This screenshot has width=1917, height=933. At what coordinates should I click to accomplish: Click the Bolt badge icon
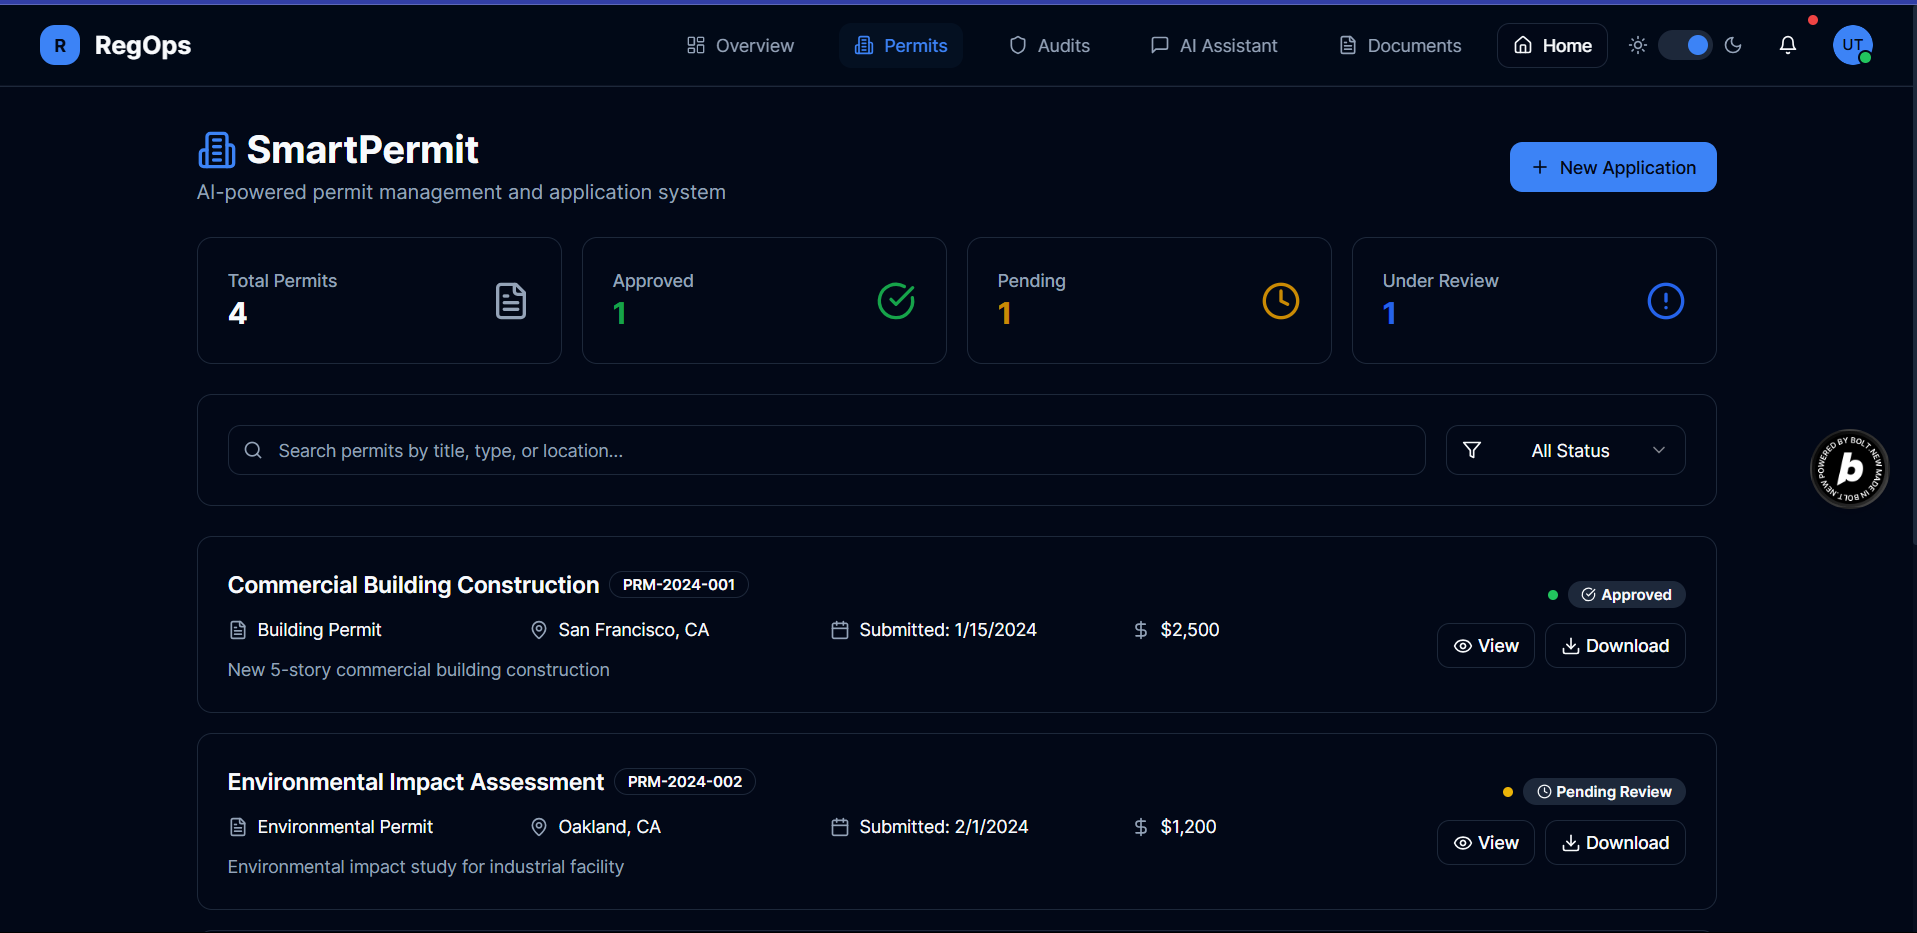pyautogui.click(x=1849, y=469)
